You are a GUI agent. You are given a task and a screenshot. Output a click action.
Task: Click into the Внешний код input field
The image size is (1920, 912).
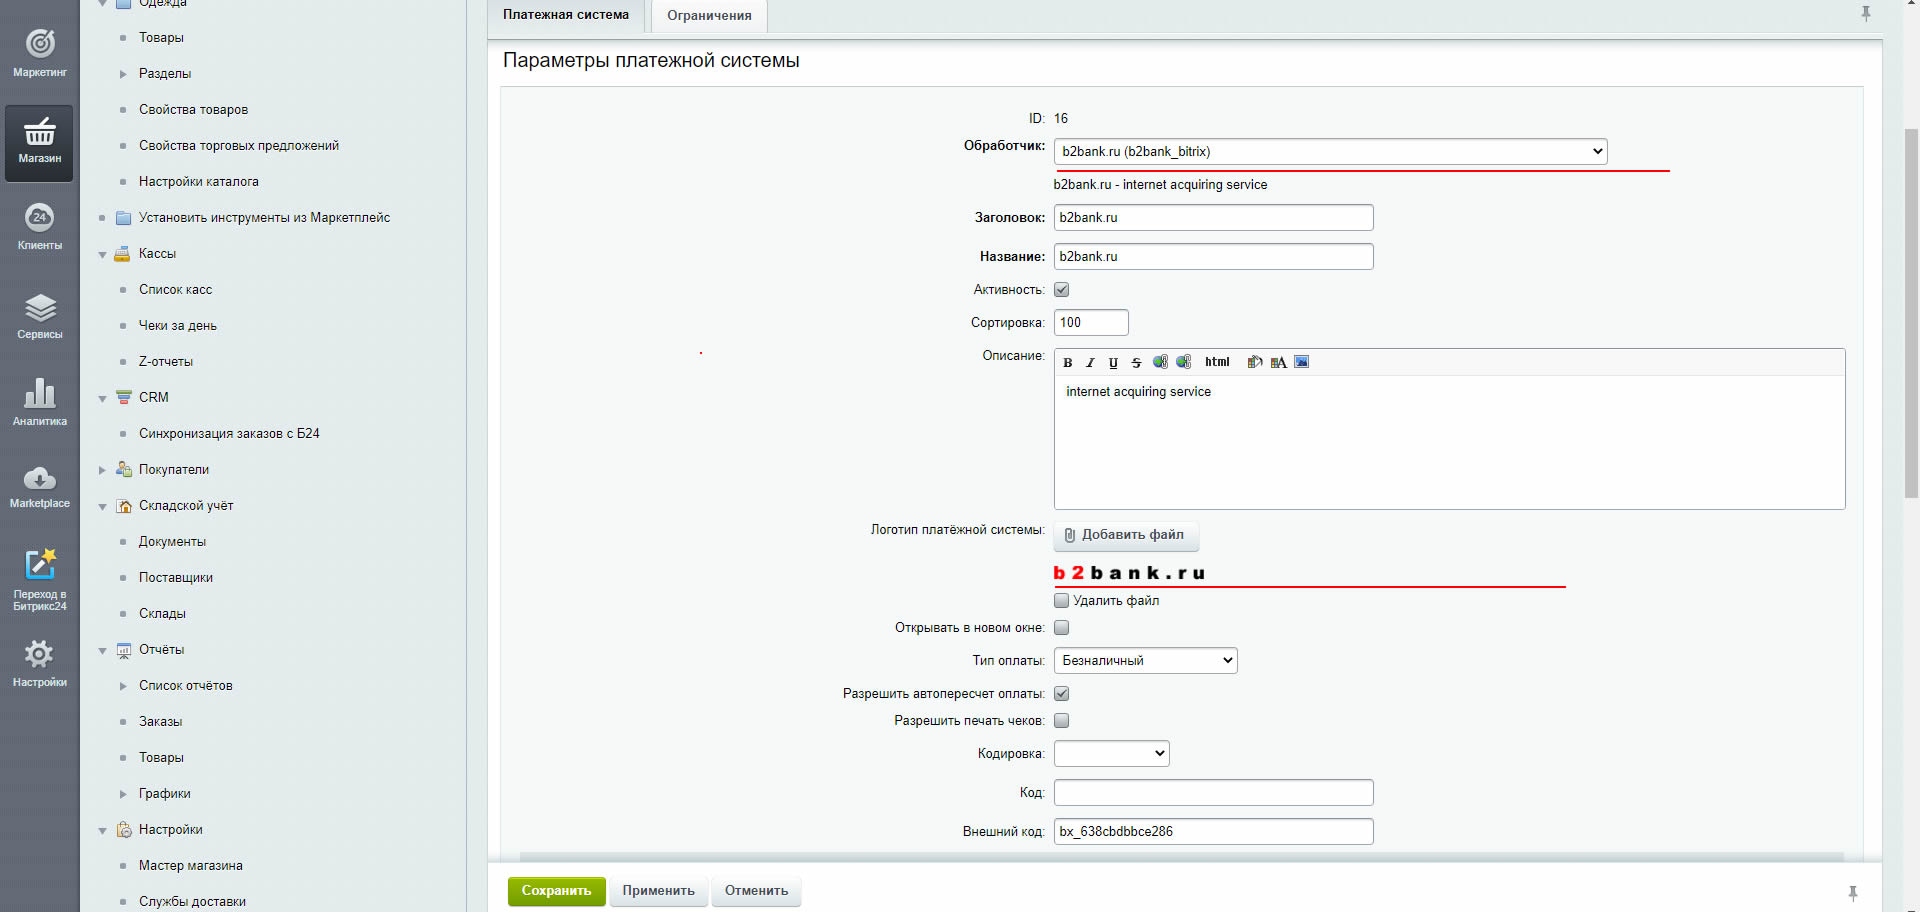point(1213,832)
